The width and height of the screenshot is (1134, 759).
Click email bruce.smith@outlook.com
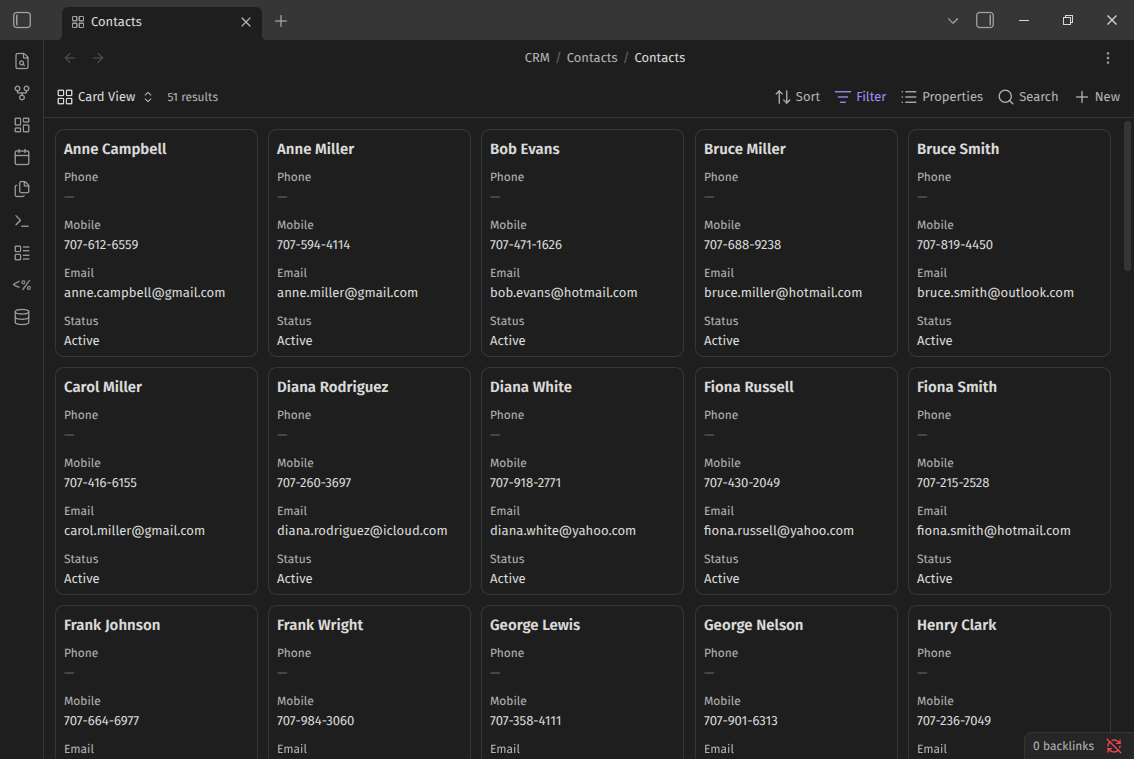point(994,293)
